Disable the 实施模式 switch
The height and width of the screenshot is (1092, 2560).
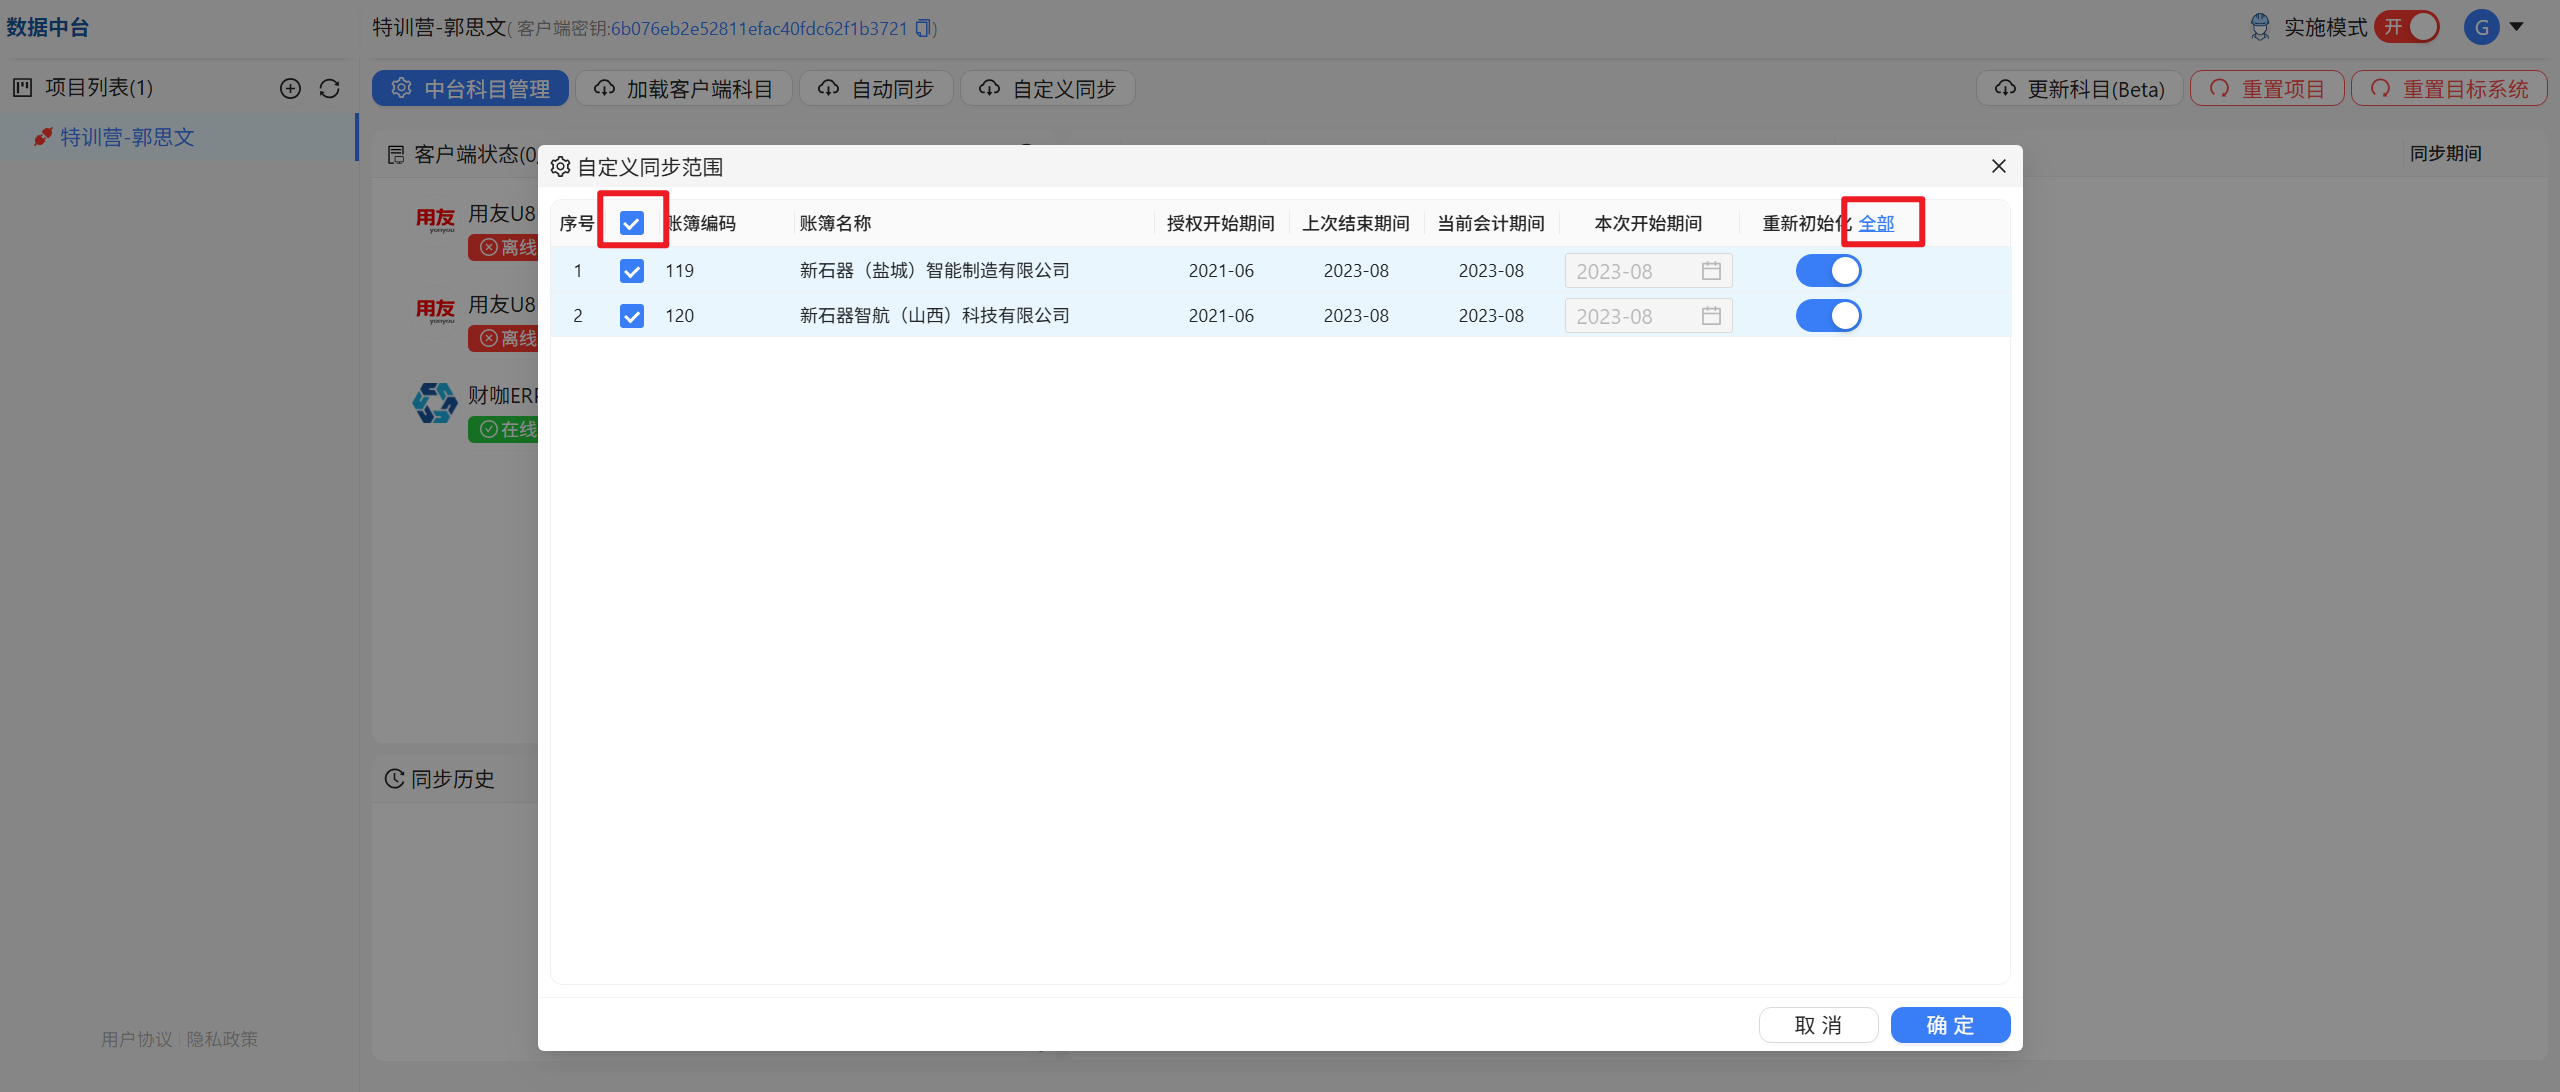[x=2407, y=27]
